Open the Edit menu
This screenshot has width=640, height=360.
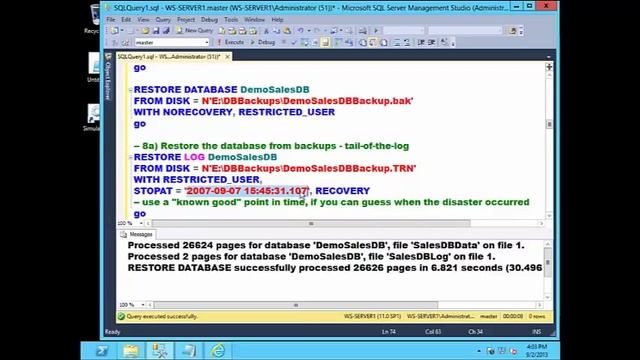point(126,19)
